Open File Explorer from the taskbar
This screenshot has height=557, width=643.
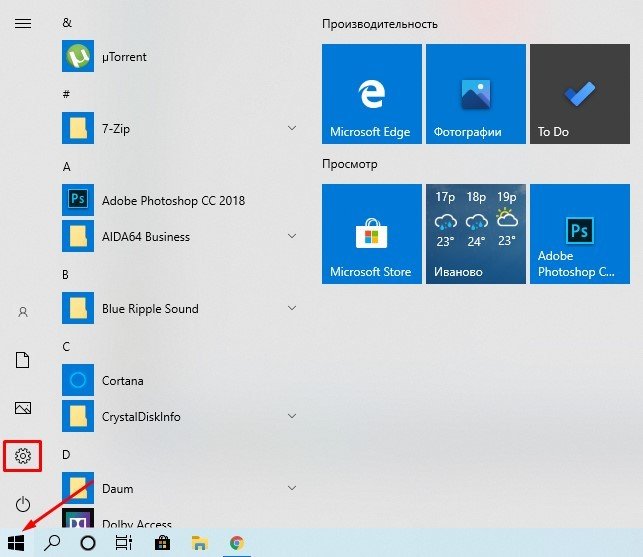pos(200,543)
